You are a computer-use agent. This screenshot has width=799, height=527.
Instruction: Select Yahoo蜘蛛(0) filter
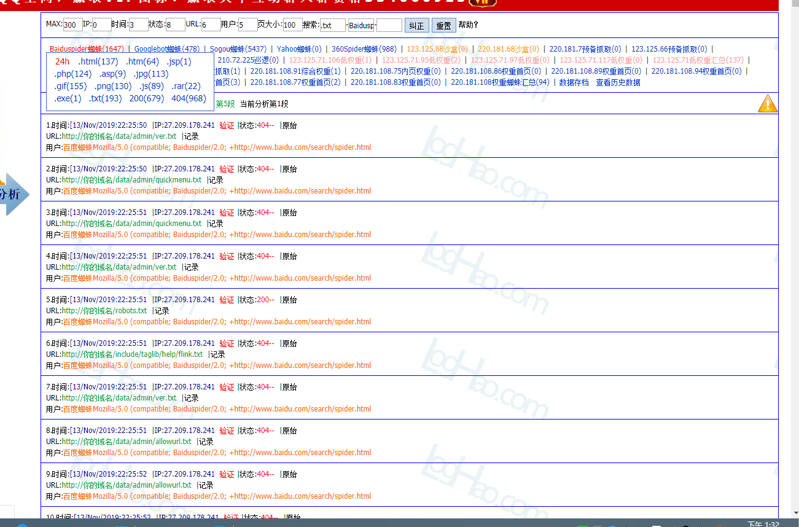click(x=299, y=49)
